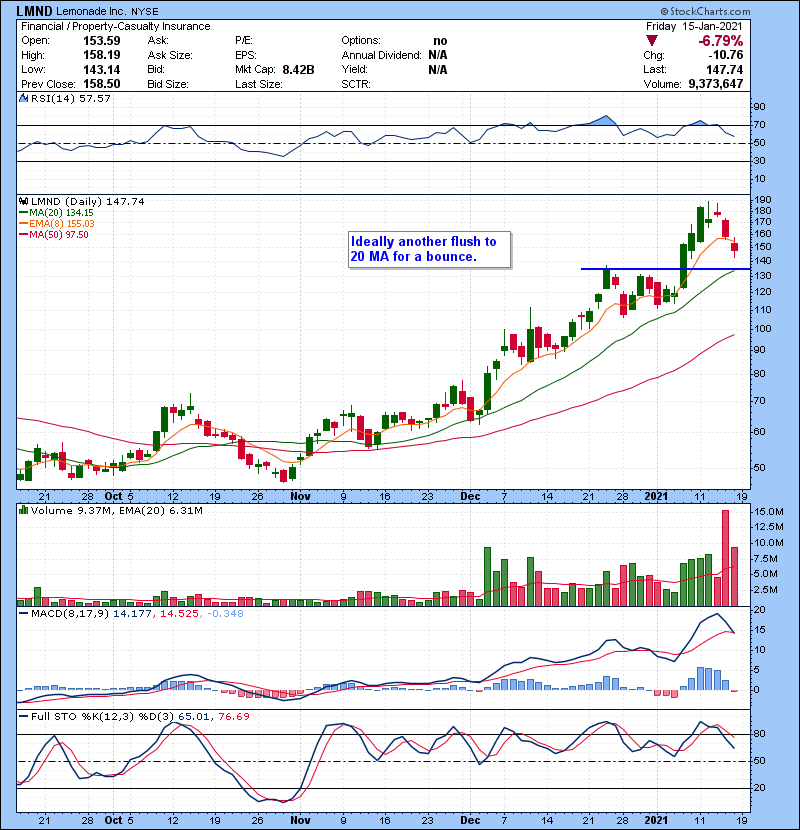Screen dimensions: 800x830
Task: Click the 190 price scale label
Action: pyautogui.click(x=762, y=200)
